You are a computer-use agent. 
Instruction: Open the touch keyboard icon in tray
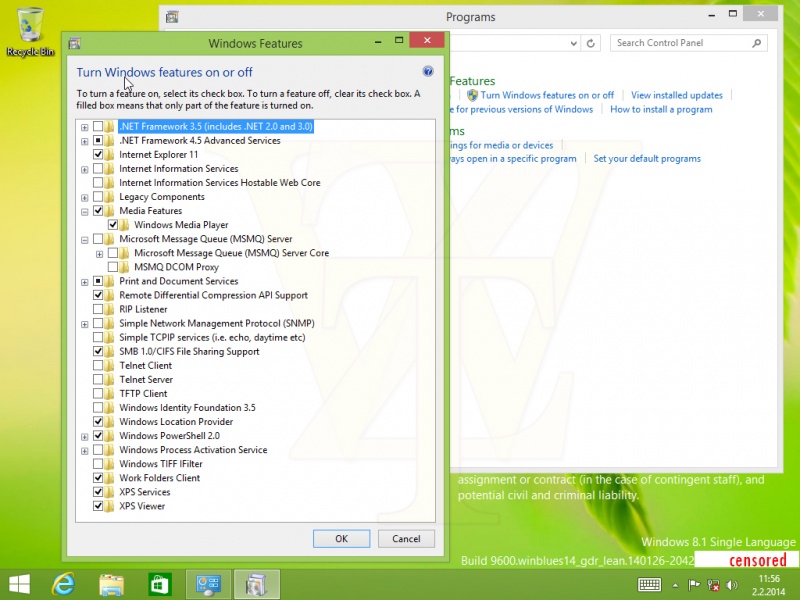649,585
